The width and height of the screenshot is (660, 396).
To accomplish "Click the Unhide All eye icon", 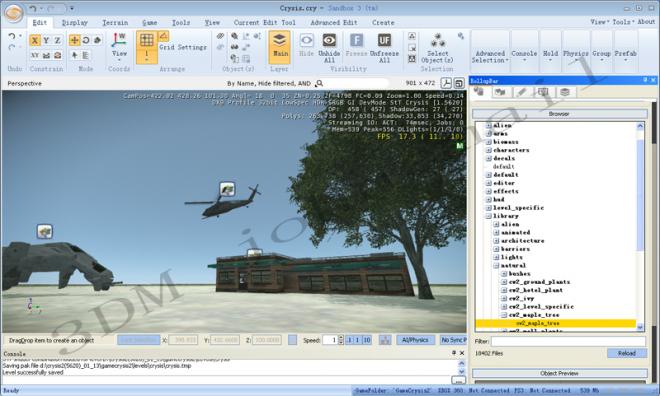I will coord(329,40).
